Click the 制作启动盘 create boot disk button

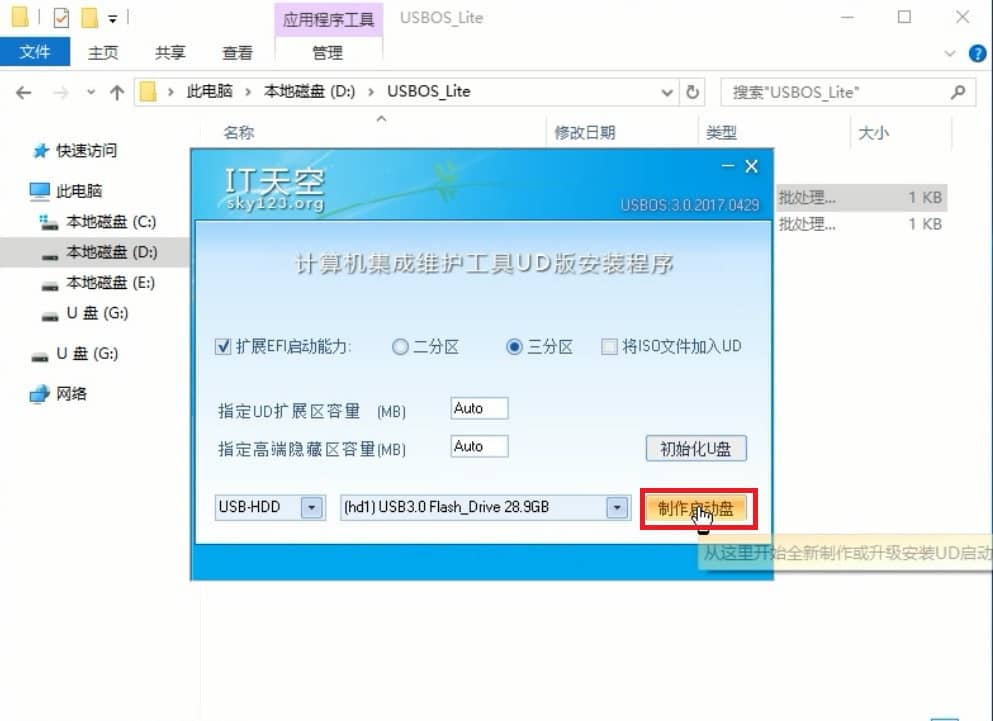coord(696,508)
